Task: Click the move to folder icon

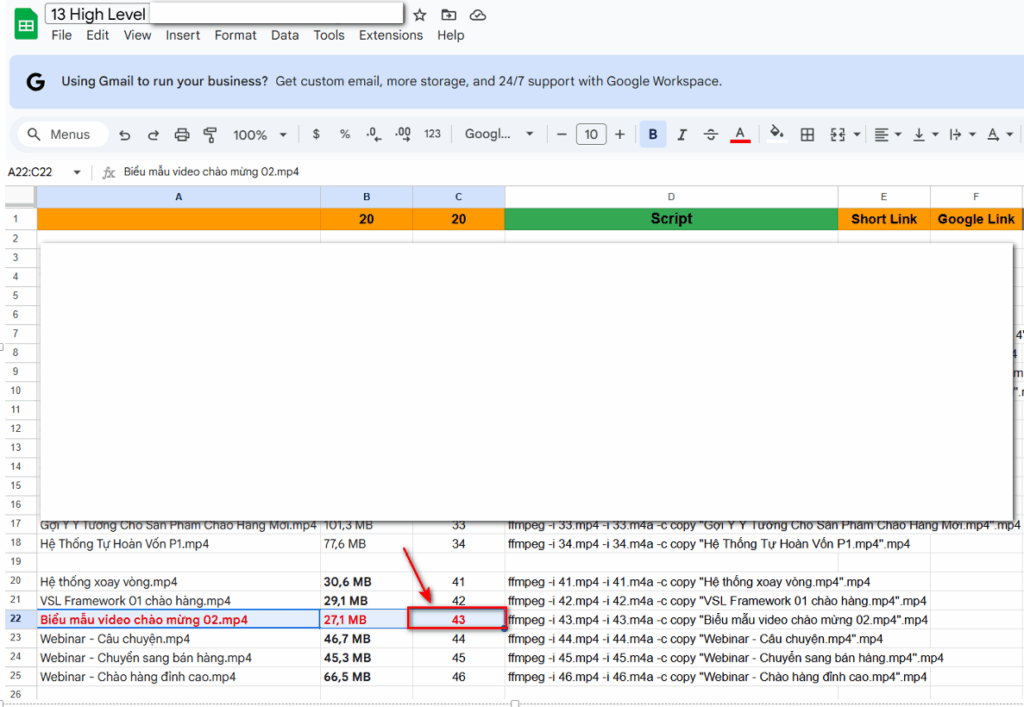Action: click(x=449, y=15)
